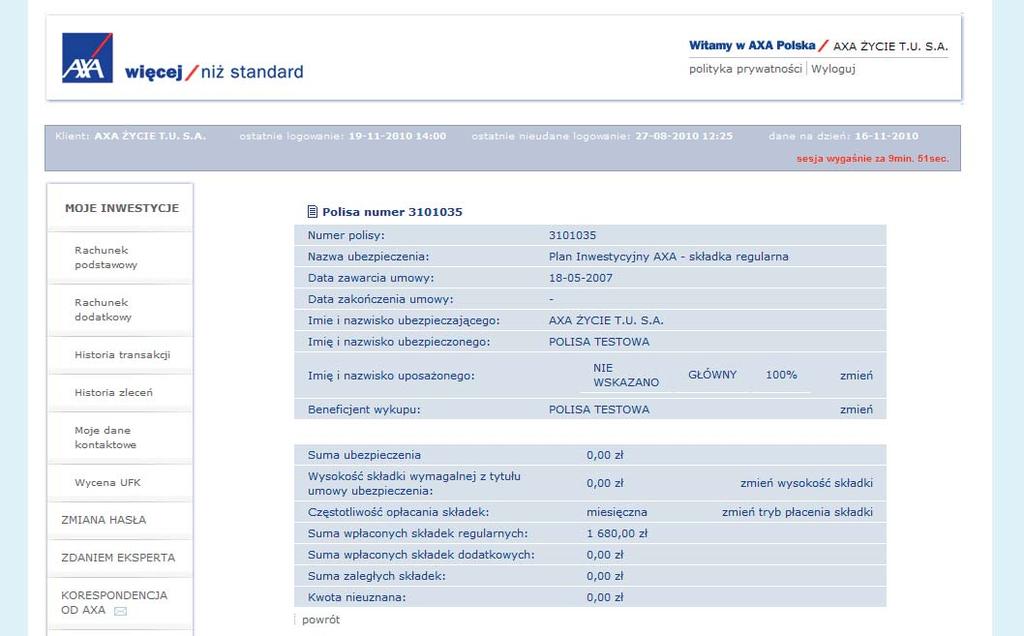Click Data zakończenia umowy label

[381, 299]
